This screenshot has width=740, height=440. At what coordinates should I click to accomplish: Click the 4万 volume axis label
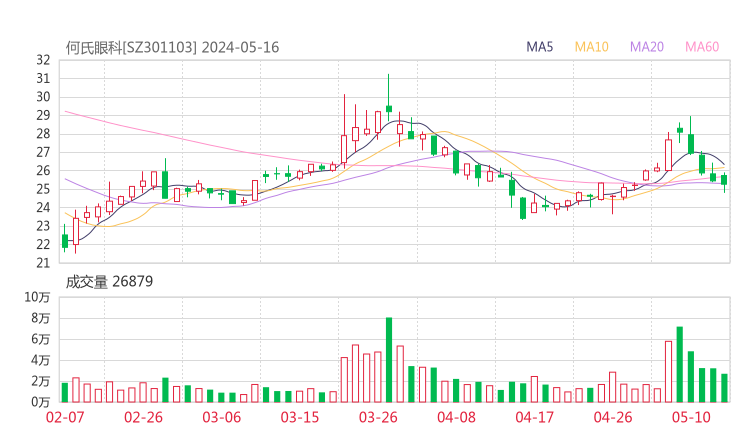pos(41,361)
